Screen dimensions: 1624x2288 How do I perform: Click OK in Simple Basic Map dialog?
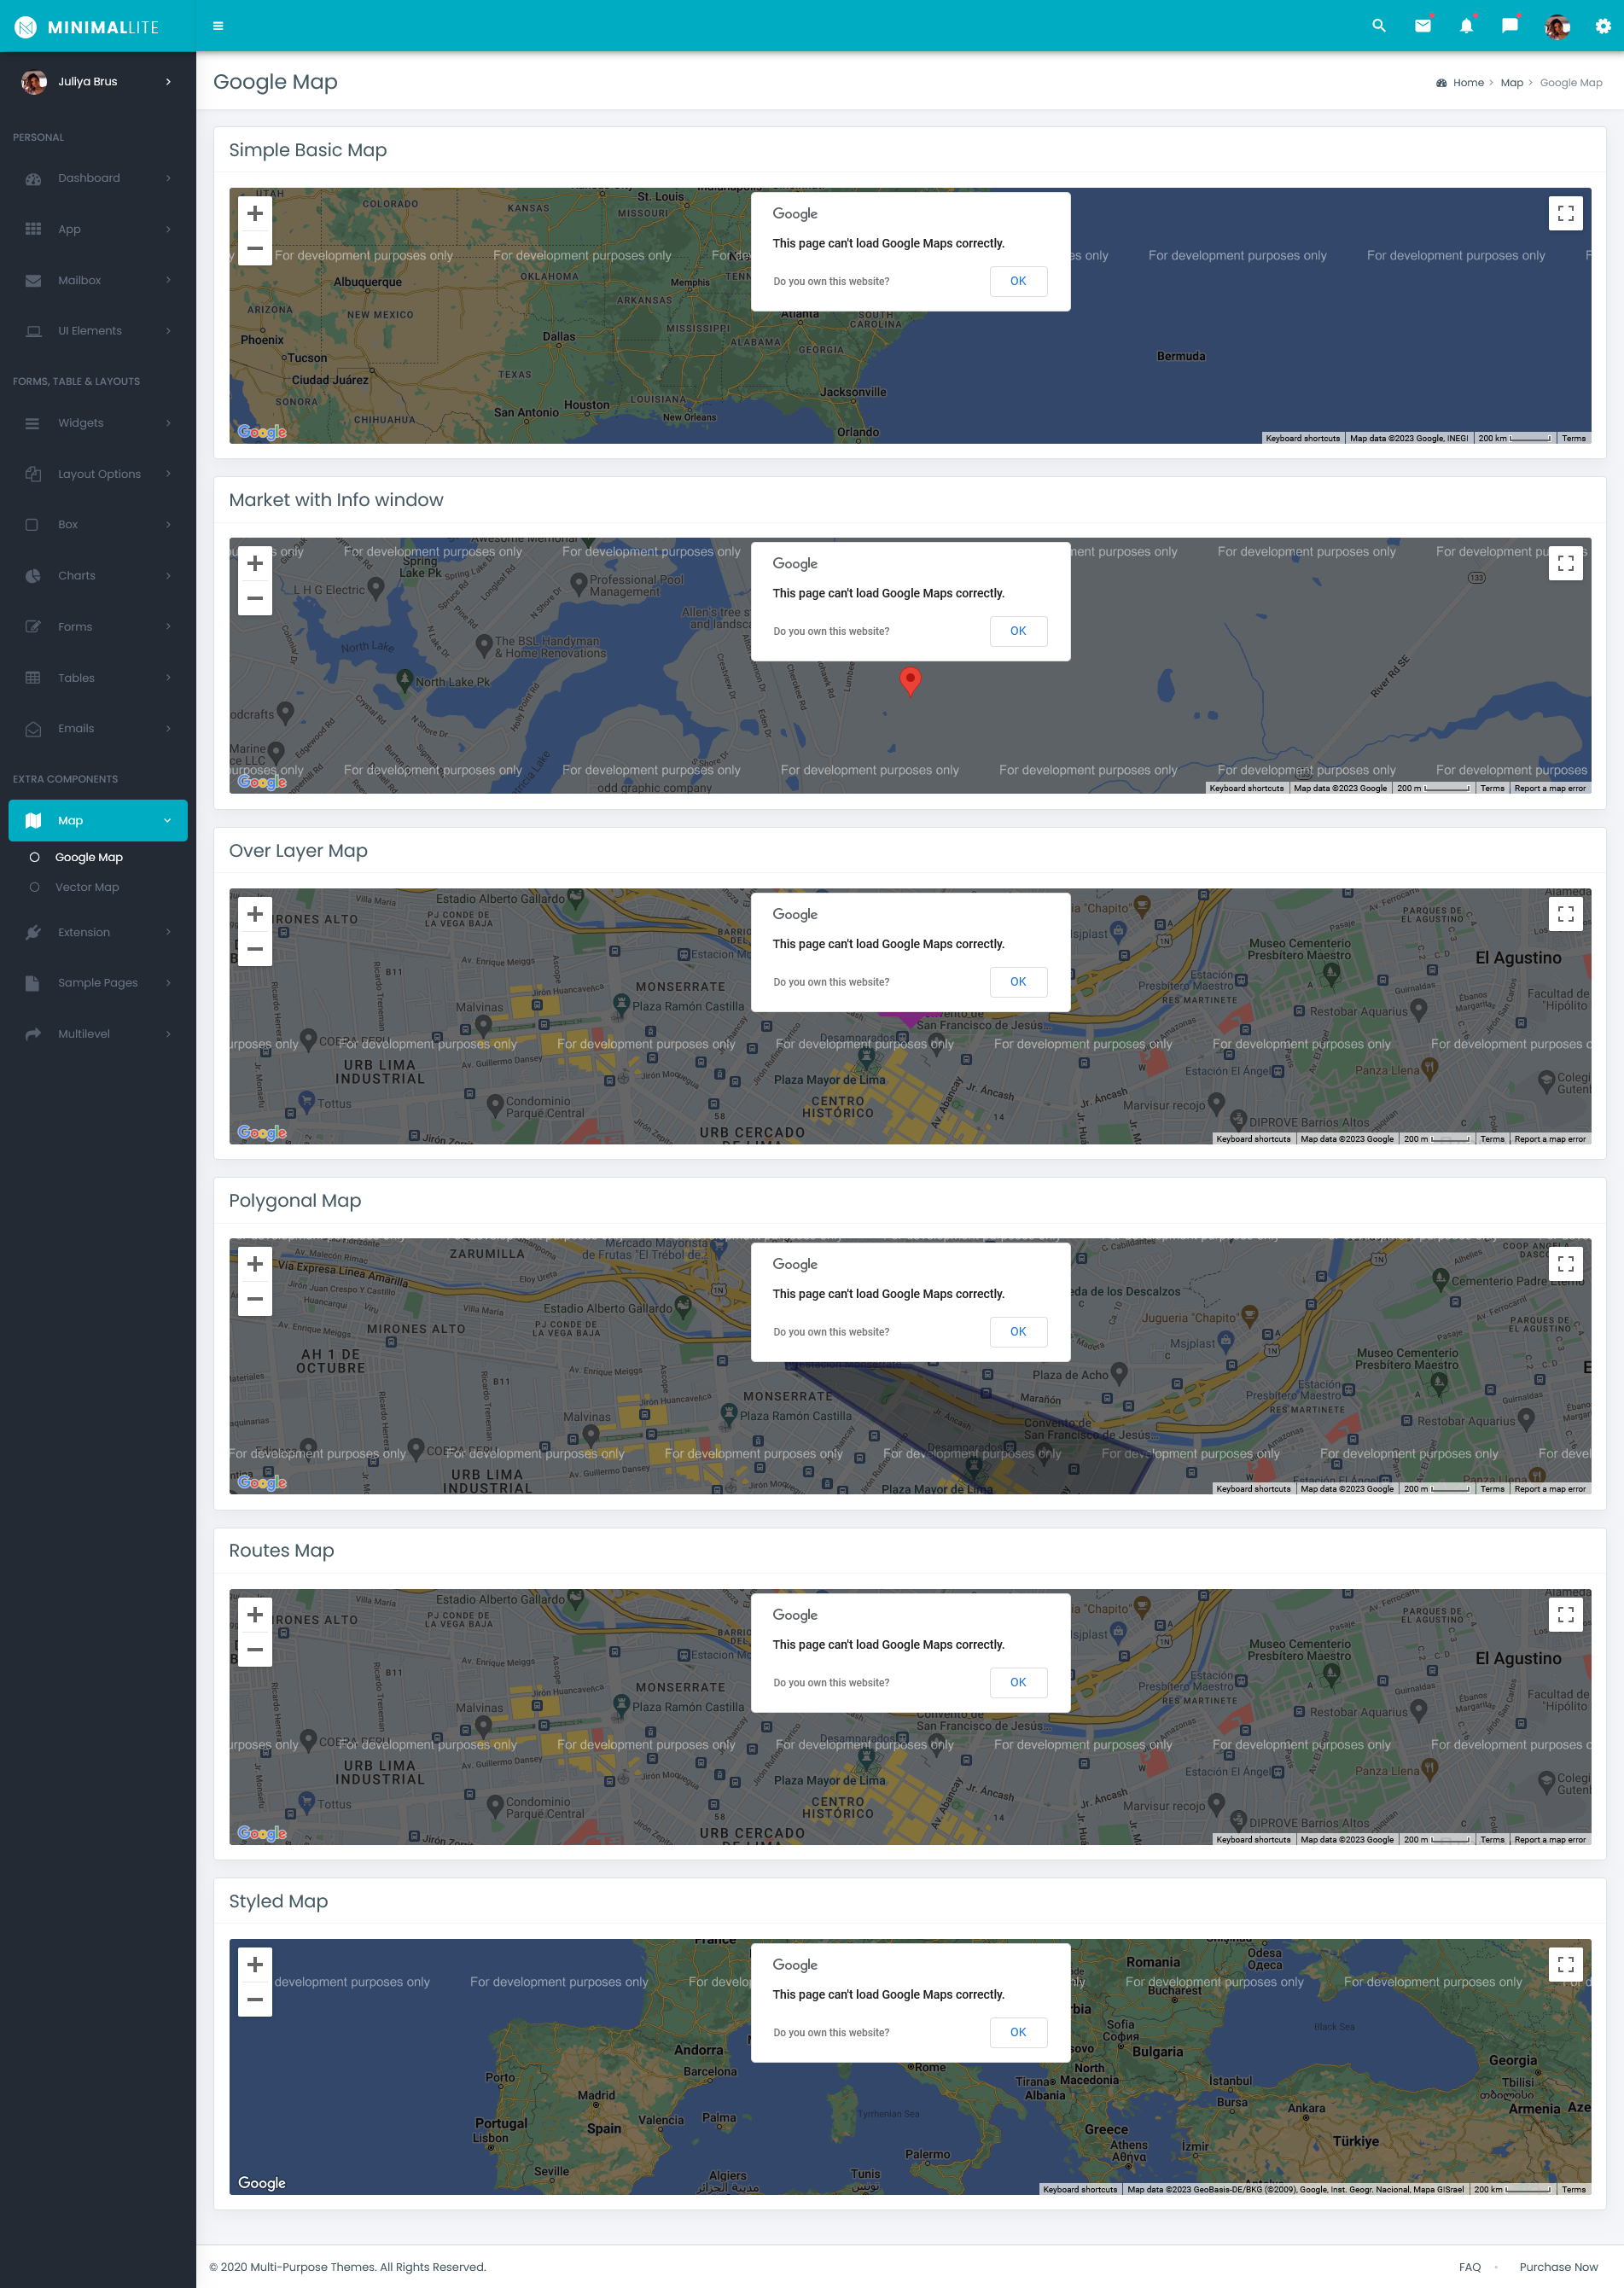1018,281
